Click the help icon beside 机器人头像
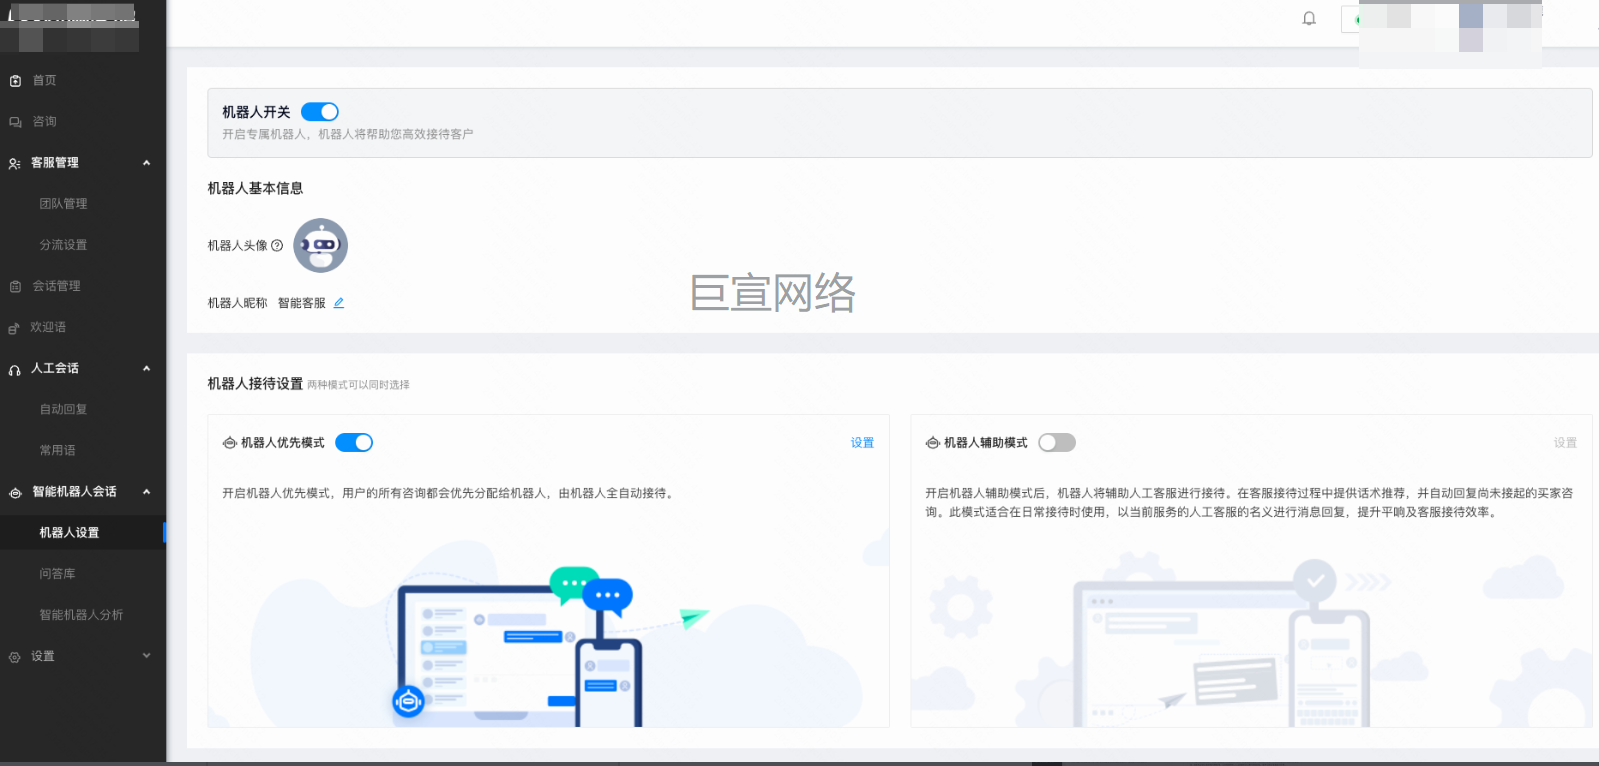The width and height of the screenshot is (1599, 766). pyautogui.click(x=277, y=246)
